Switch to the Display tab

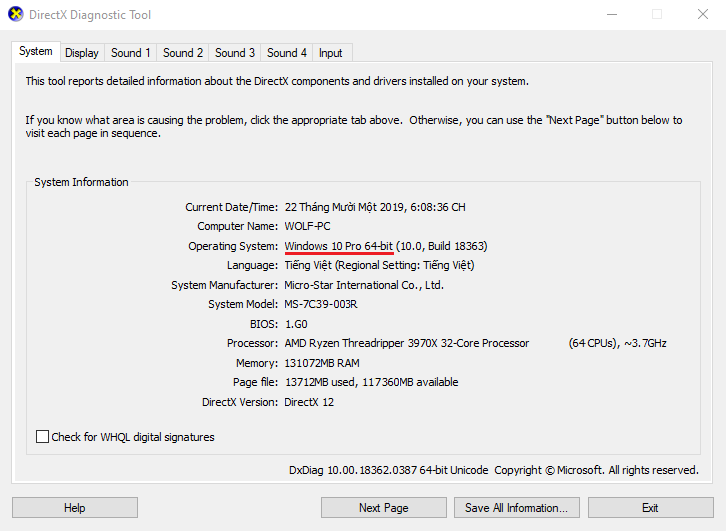pyautogui.click(x=82, y=53)
